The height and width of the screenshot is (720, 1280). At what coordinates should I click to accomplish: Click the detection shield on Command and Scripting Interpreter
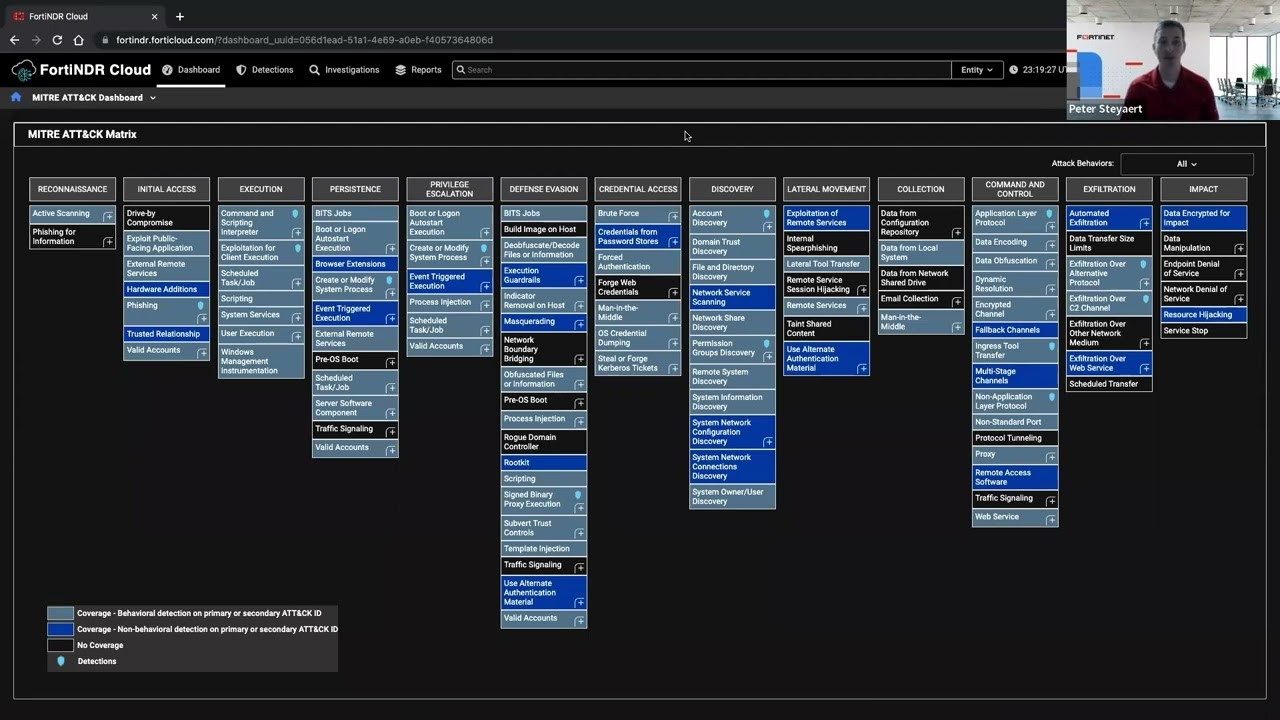click(295, 214)
